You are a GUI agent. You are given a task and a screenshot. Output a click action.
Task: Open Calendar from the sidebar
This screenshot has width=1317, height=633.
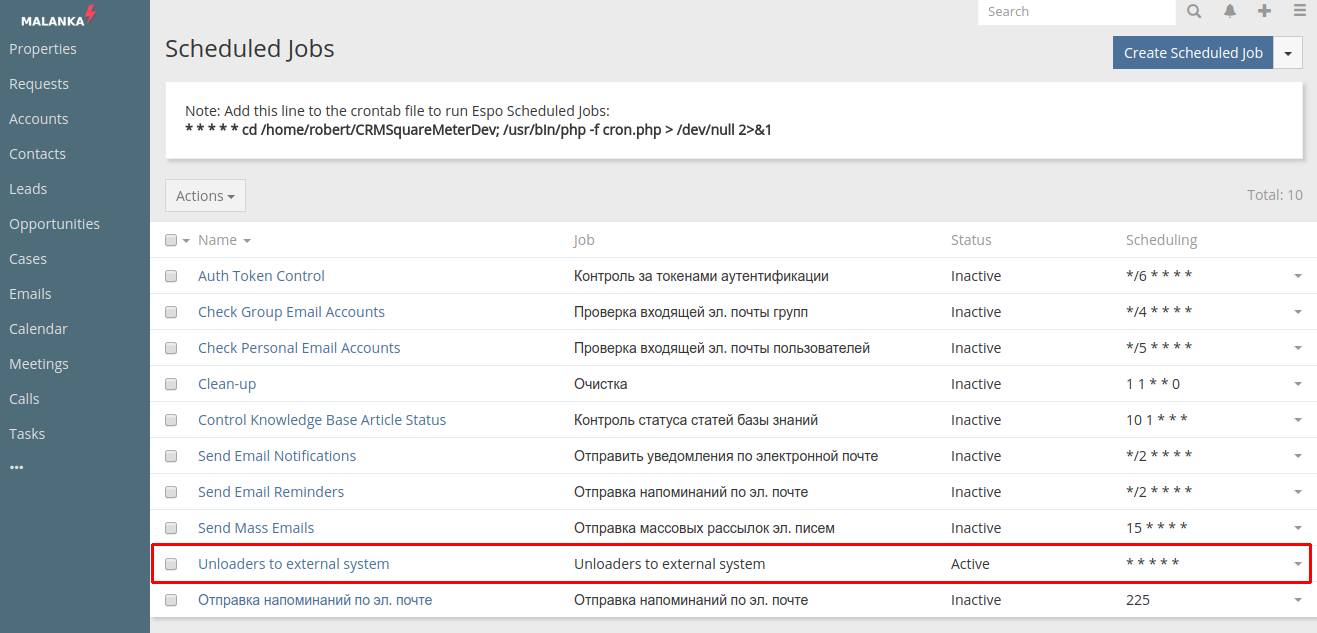click(38, 329)
